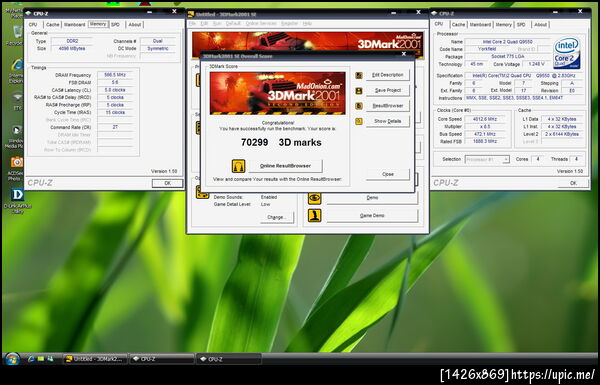Screen dimensions: 600x385
Task: Click the eye icon next to Demo
Action: (315, 198)
